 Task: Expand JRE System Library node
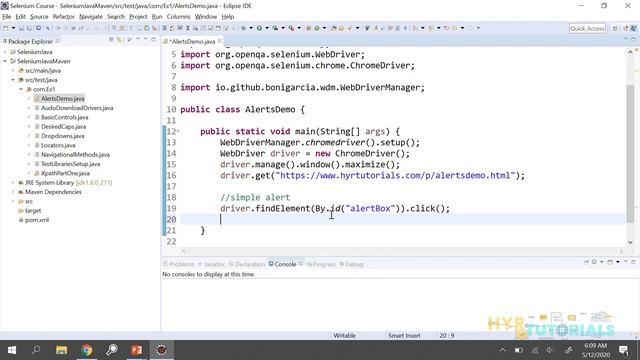(x=13, y=182)
